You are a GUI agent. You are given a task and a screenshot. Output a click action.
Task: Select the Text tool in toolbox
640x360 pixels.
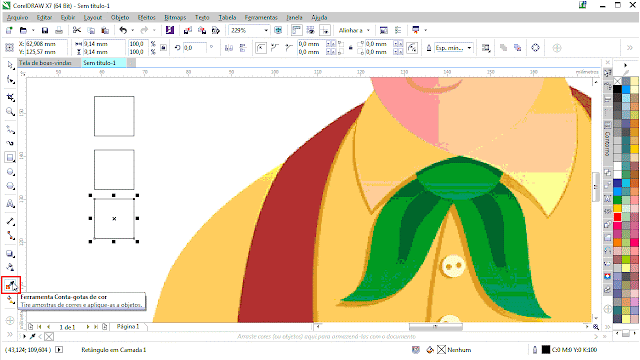(10, 204)
